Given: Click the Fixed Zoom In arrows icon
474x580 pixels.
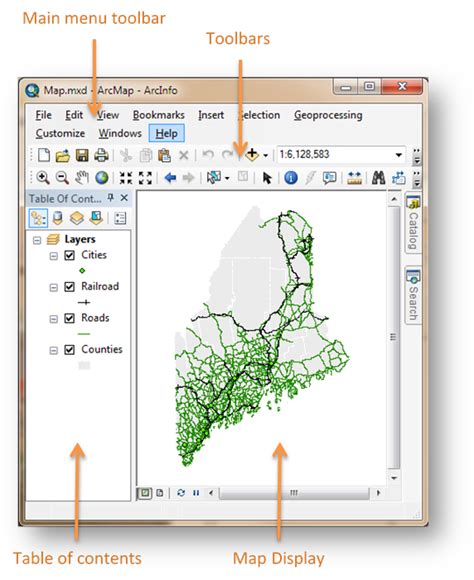Looking at the screenshot, I should pos(126,178).
